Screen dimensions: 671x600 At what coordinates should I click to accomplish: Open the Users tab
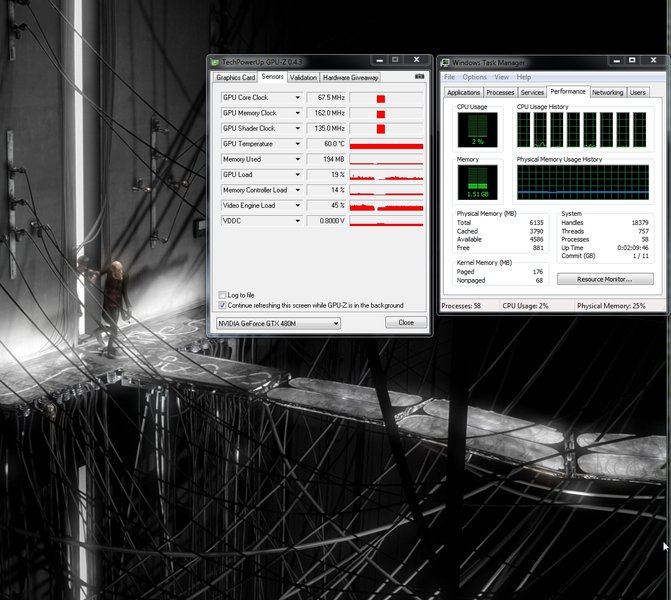(637, 92)
